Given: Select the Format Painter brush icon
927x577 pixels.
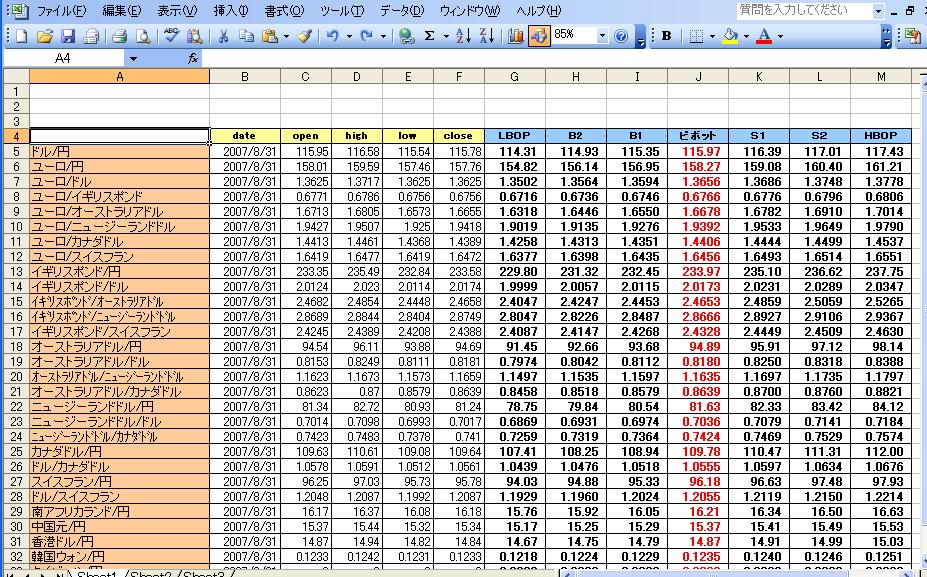Looking at the screenshot, I should click(305, 37).
